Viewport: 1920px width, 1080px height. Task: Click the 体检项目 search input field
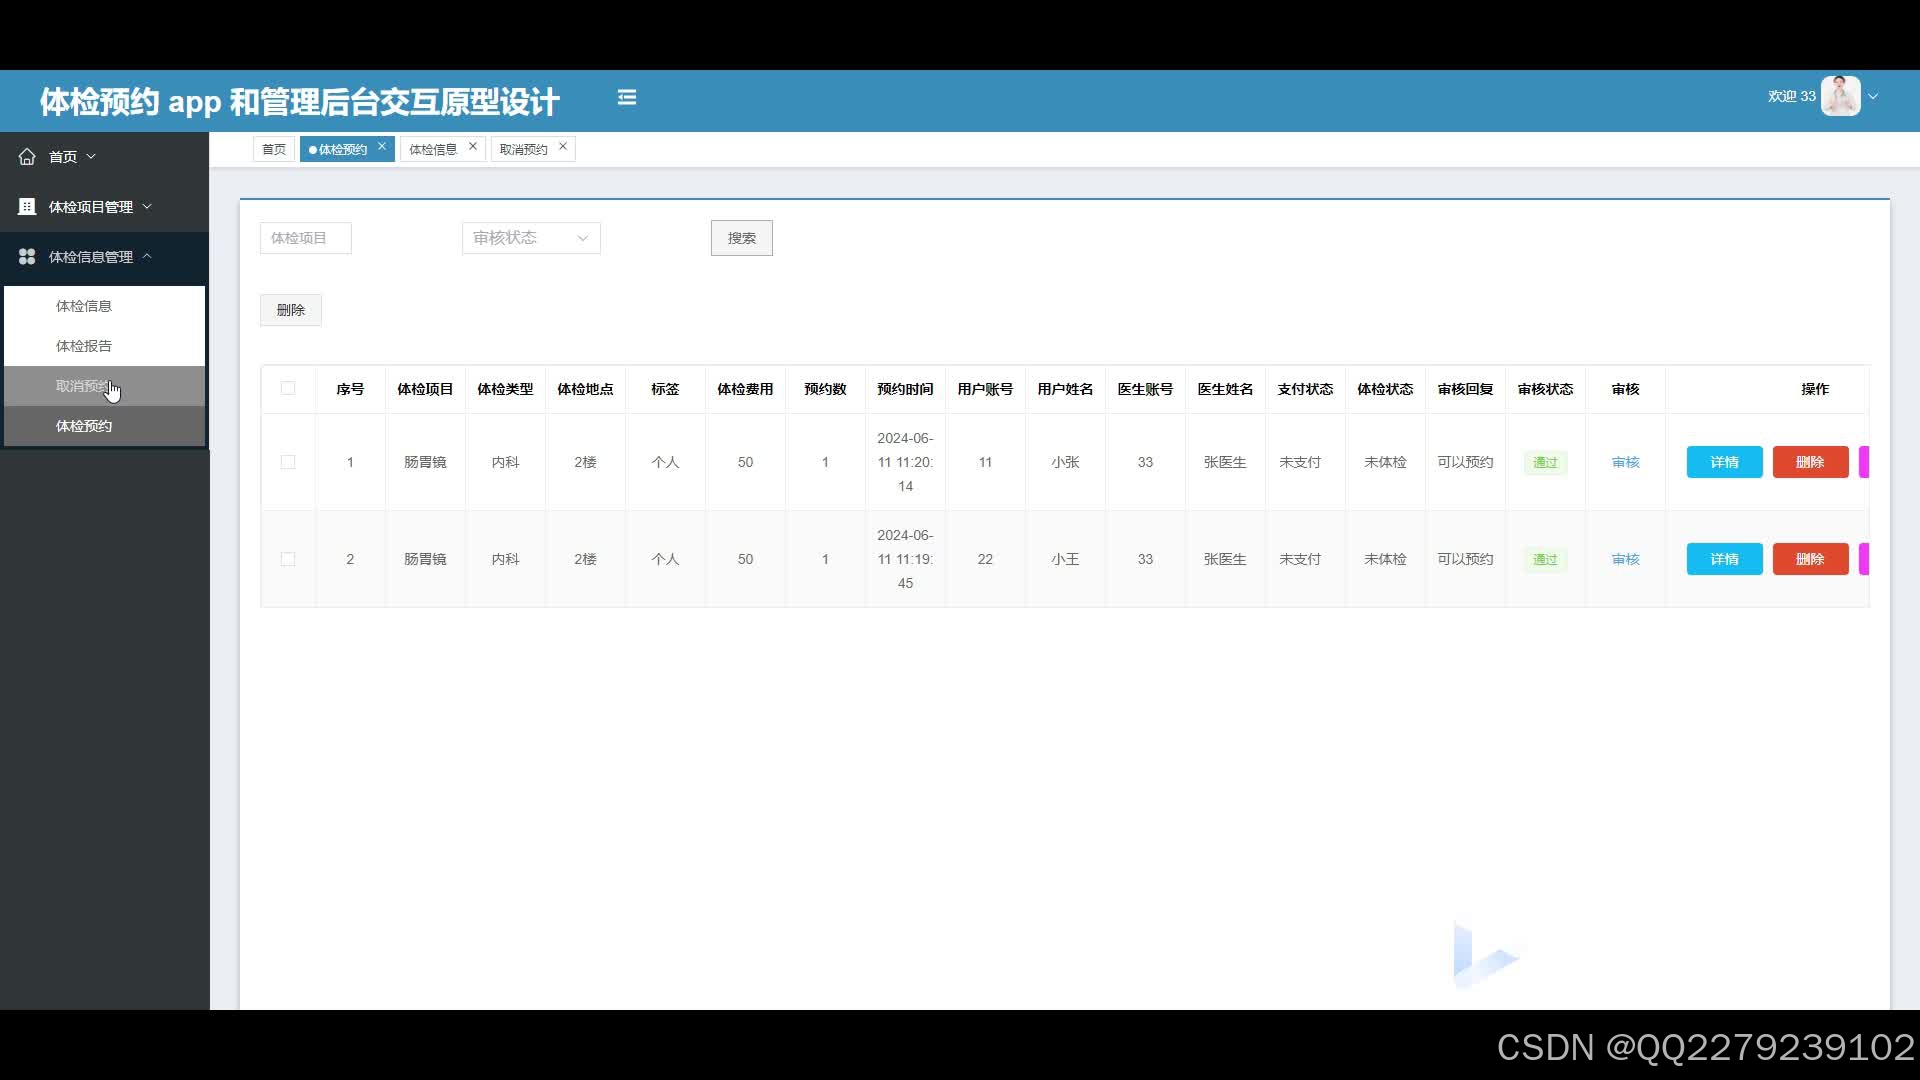[x=305, y=238]
